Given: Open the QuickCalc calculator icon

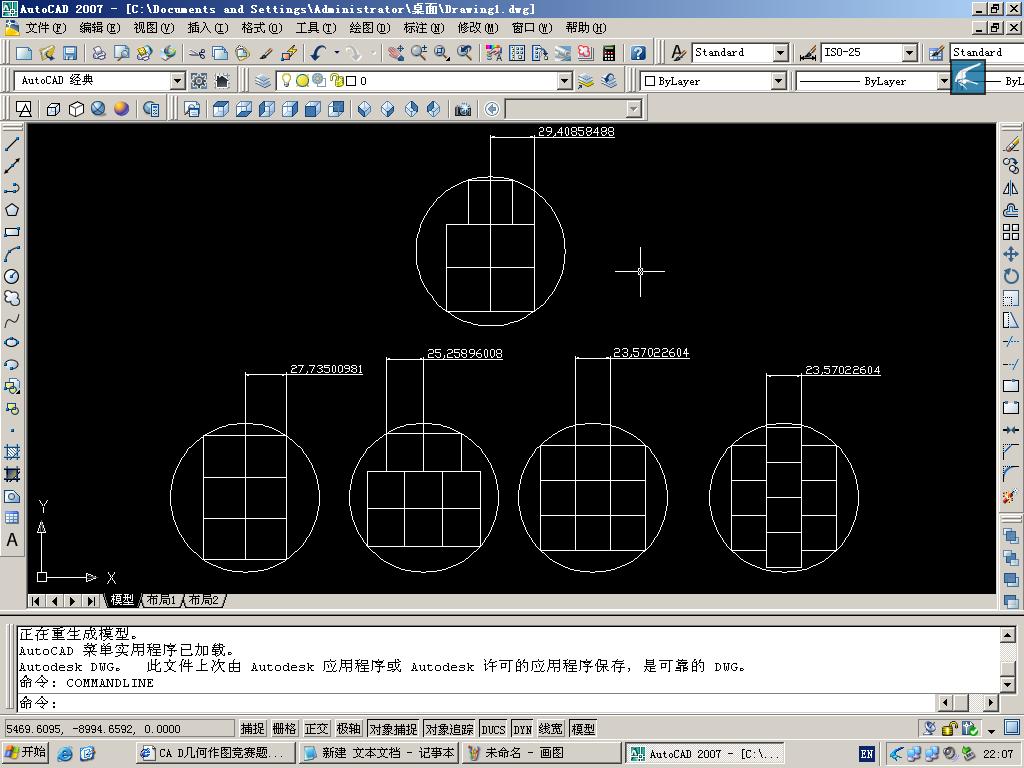Looking at the screenshot, I should coord(609,53).
